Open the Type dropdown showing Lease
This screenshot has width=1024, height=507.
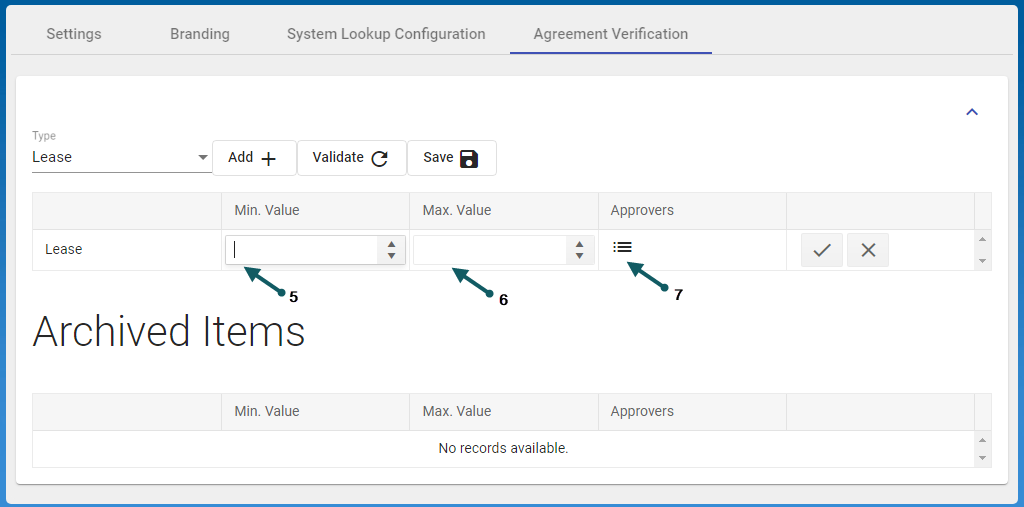[120, 157]
